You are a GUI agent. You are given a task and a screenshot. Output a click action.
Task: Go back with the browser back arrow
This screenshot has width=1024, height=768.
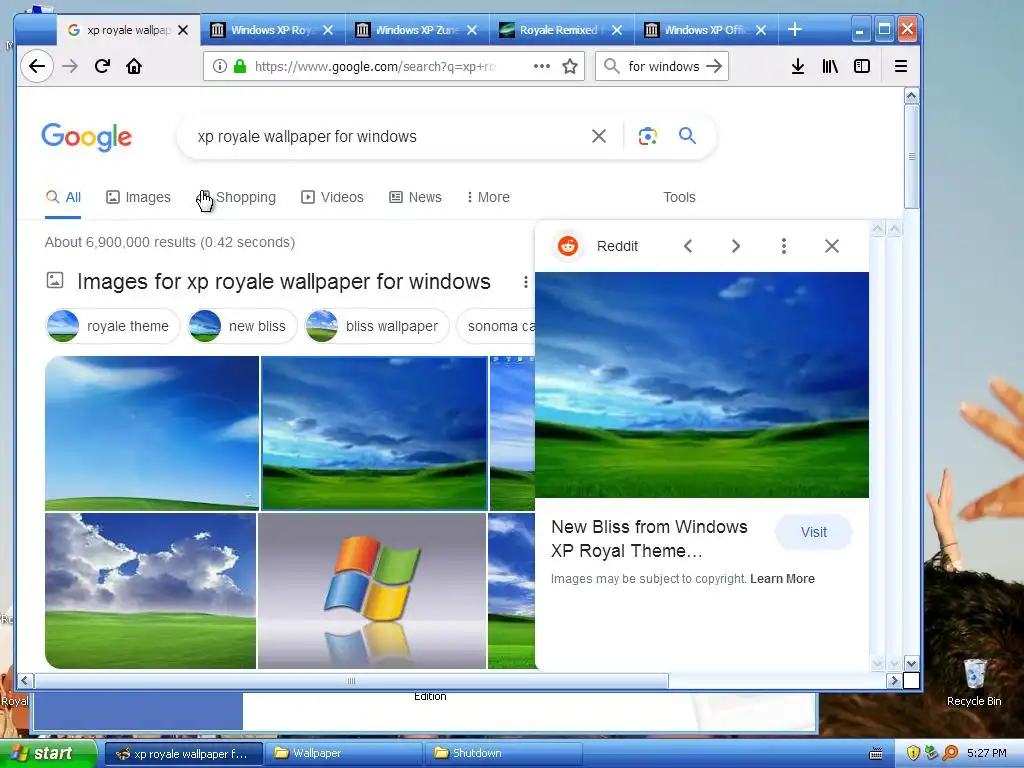(37, 66)
